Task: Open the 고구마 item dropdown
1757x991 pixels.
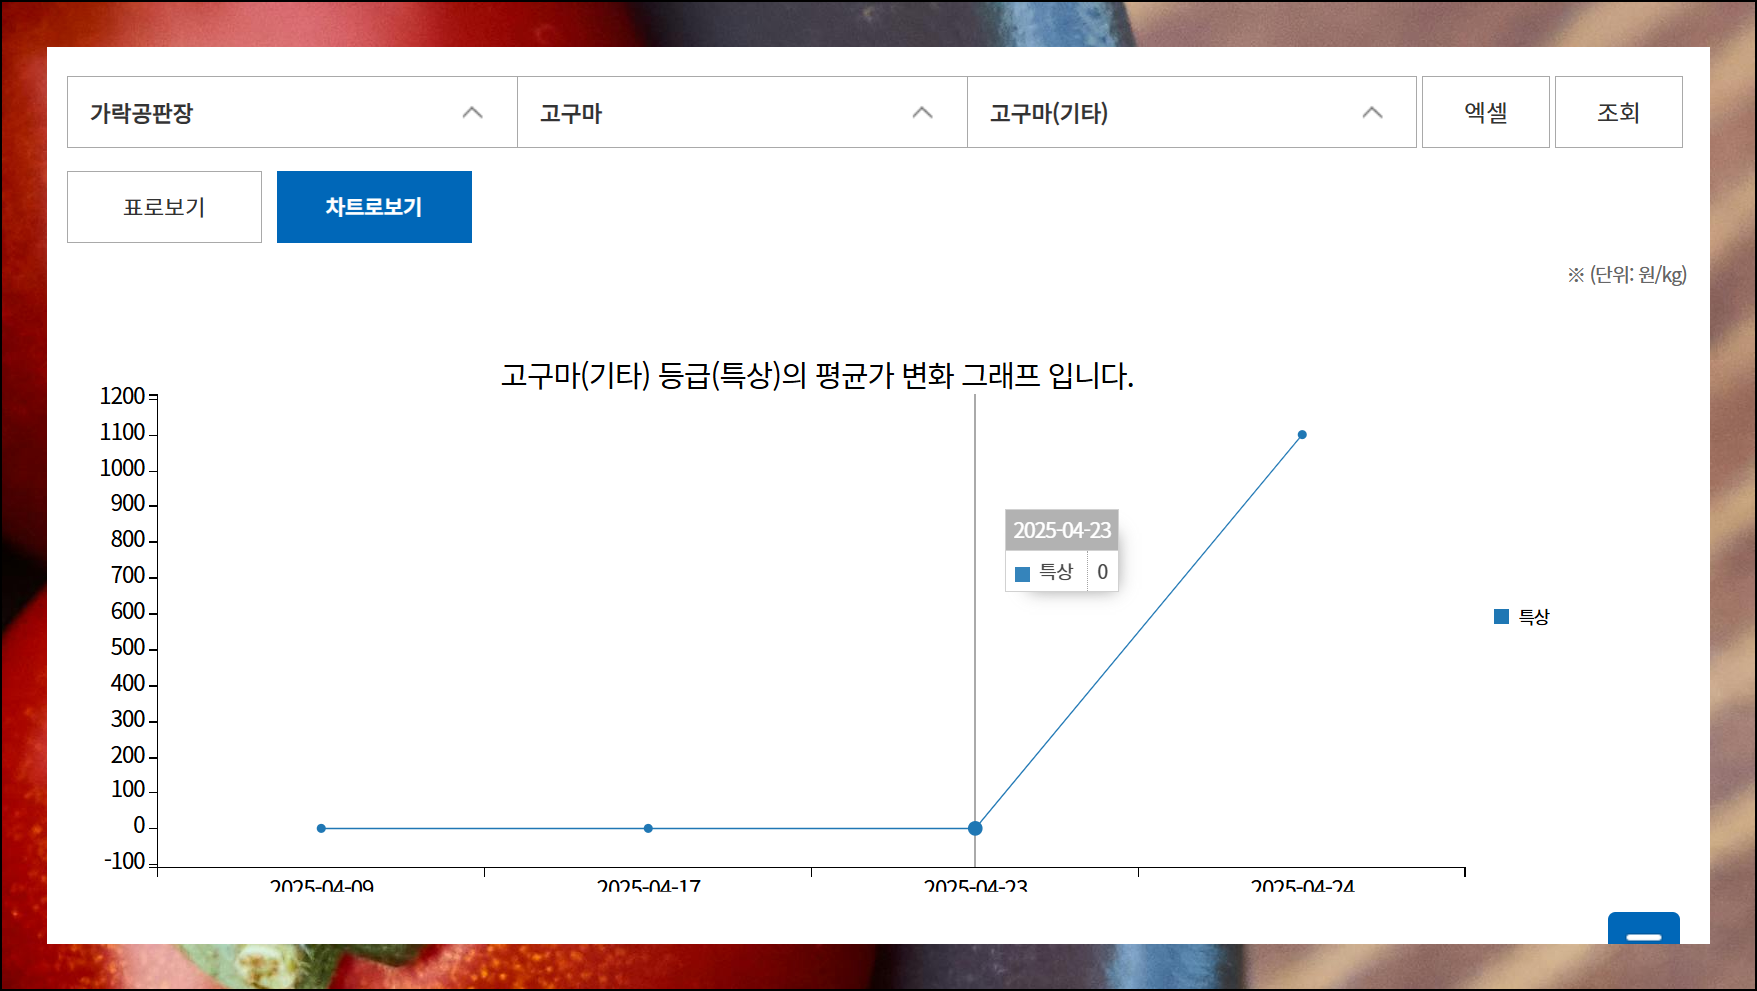Action: [x=742, y=112]
